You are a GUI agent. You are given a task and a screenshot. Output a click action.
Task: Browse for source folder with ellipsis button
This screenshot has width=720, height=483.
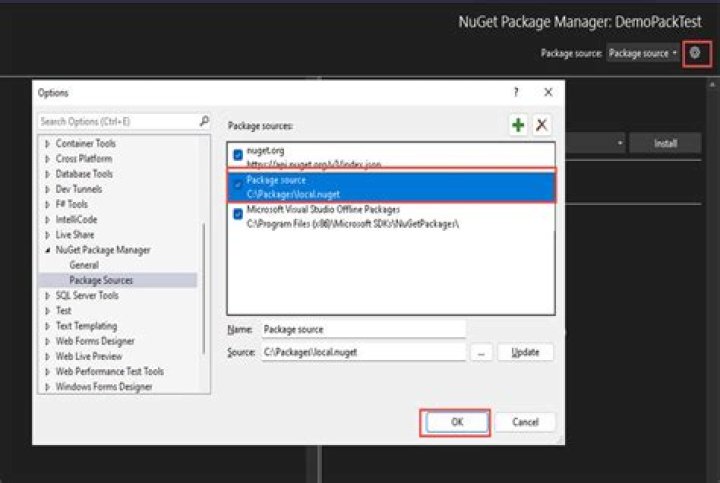(x=481, y=352)
